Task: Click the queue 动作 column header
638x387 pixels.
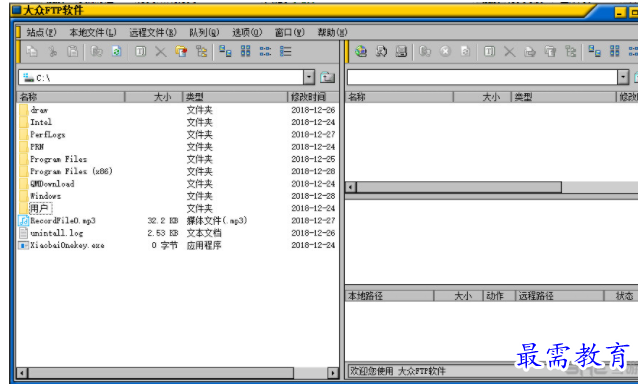Action: tap(499, 296)
